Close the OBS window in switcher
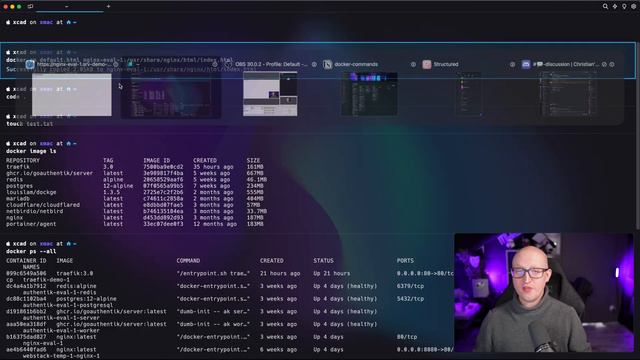This screenshot has width=640, height=360. click(x=314, y=64)
